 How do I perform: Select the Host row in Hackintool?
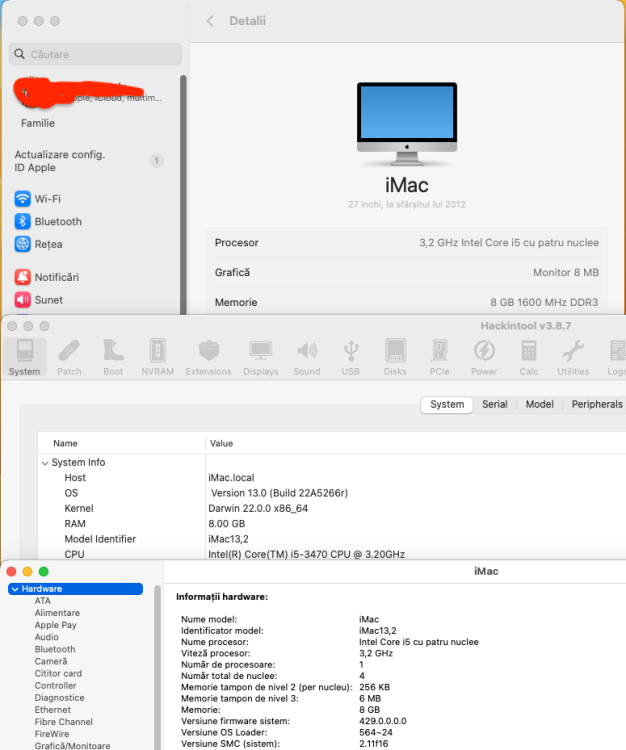click(x=331, y=477)
